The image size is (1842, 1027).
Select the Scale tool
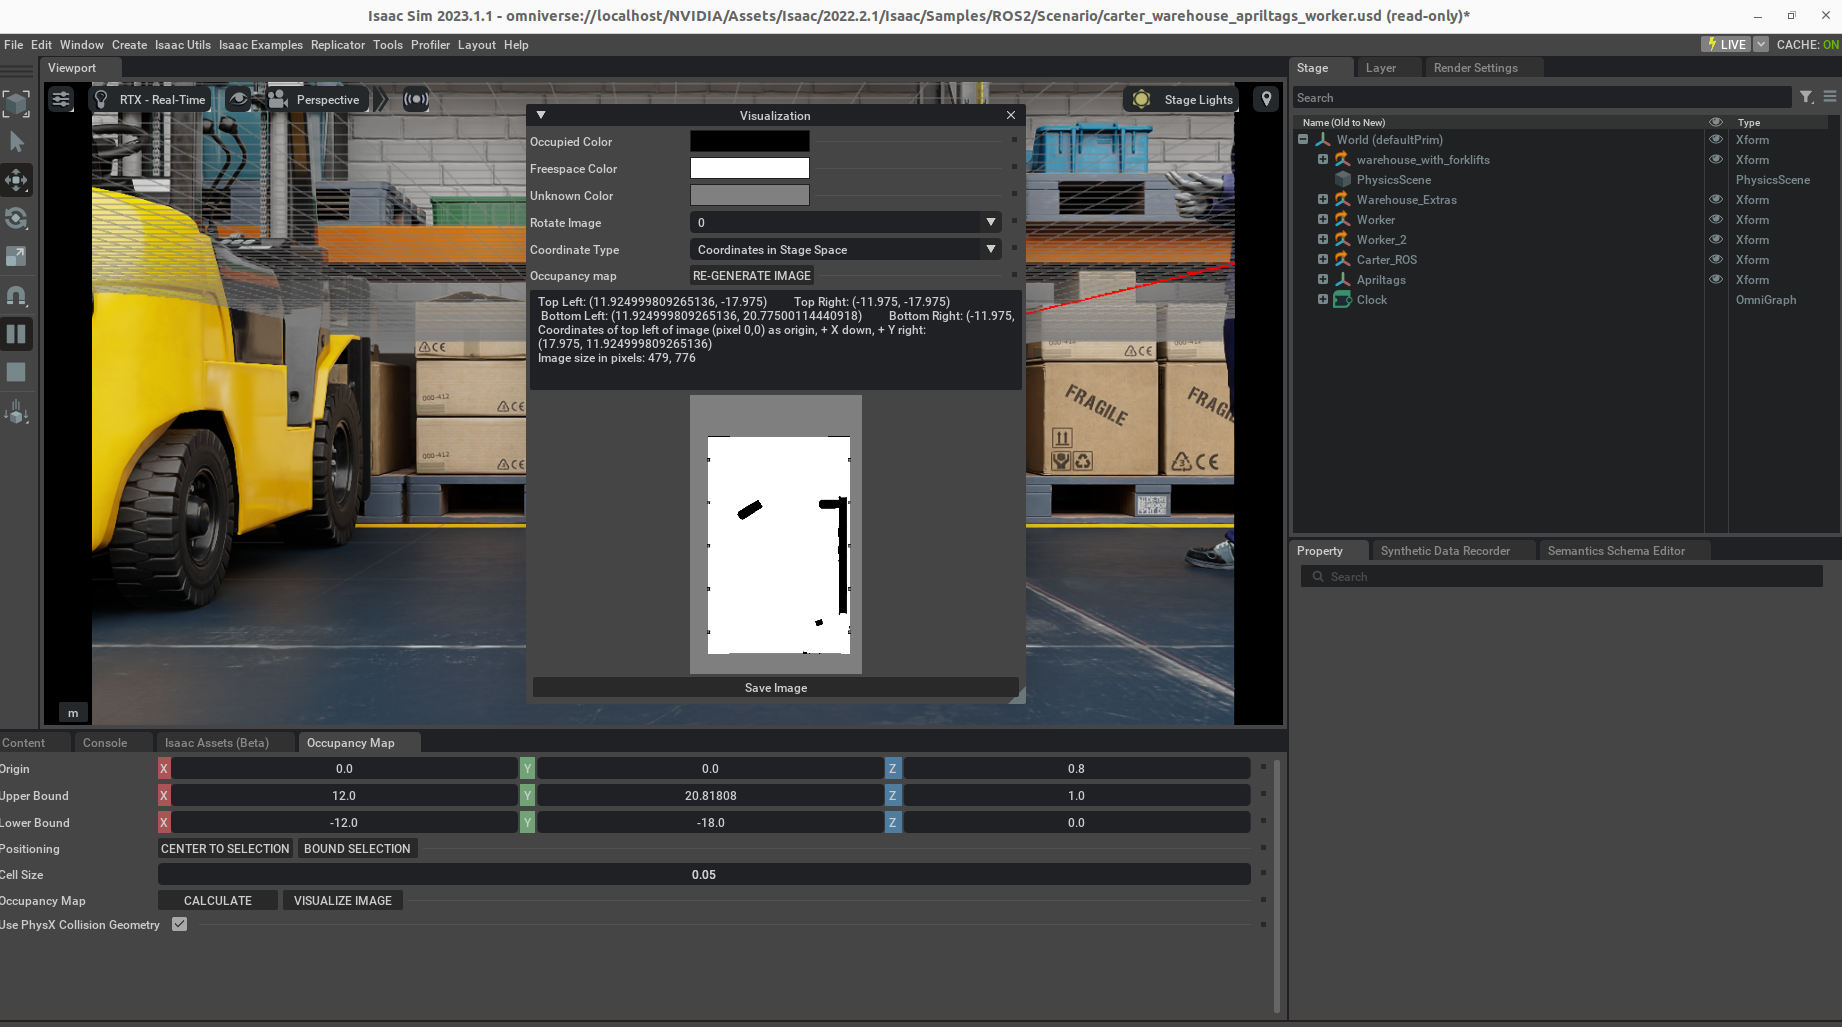click(x=17, y=256)
